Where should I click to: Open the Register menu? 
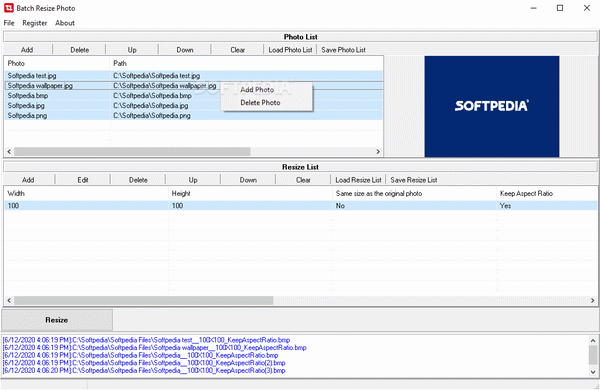point(34,23)
